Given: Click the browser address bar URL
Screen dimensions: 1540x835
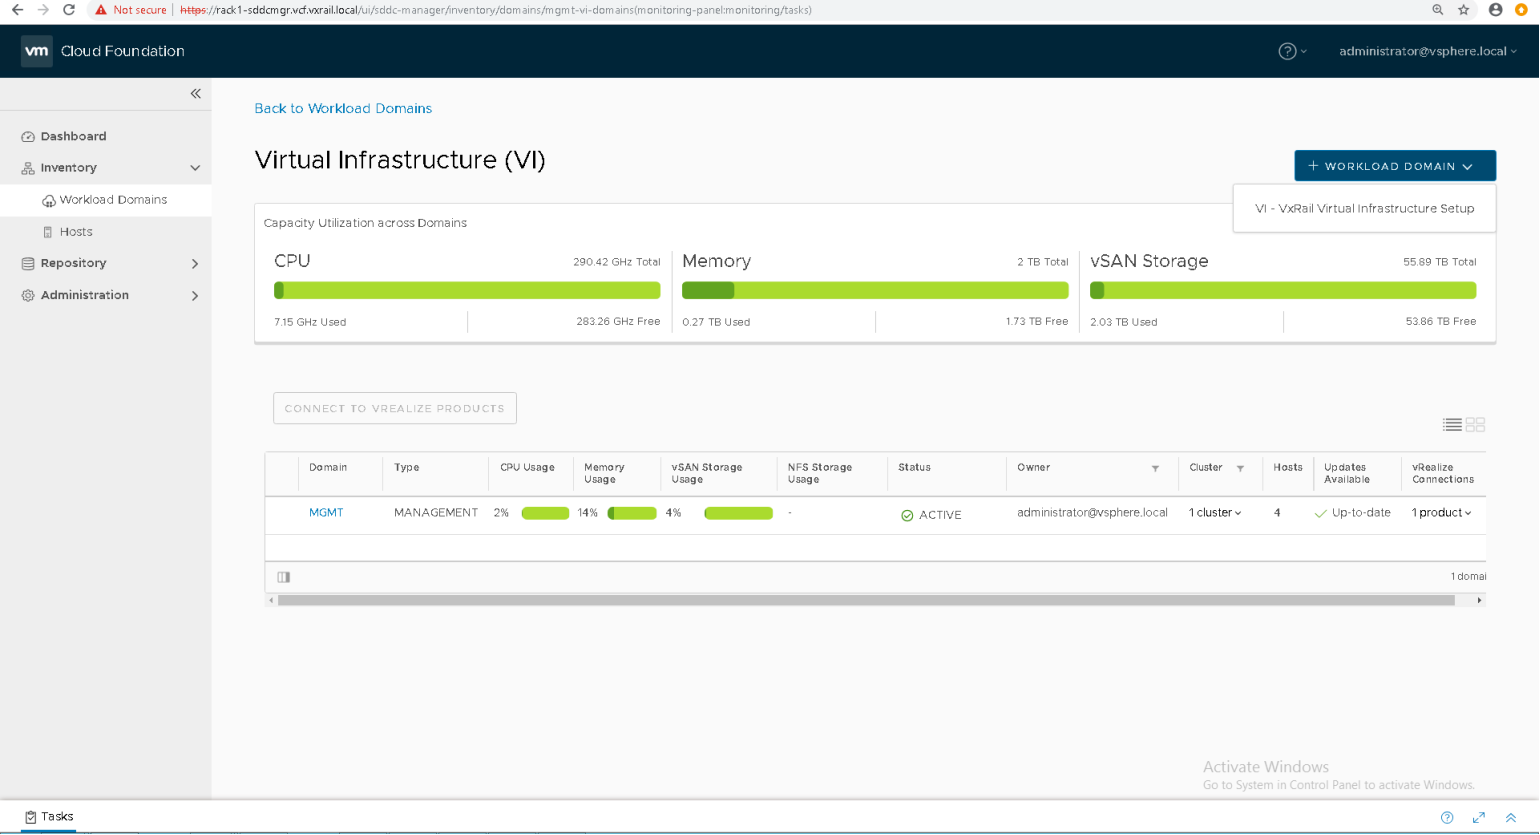Looking at the screenshot, I should pos(496,10).
